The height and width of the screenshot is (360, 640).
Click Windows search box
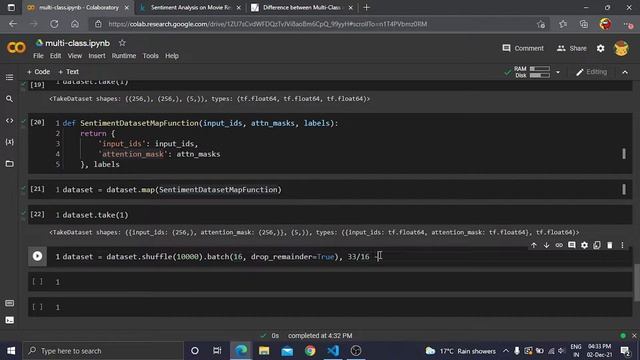(103, 351)
